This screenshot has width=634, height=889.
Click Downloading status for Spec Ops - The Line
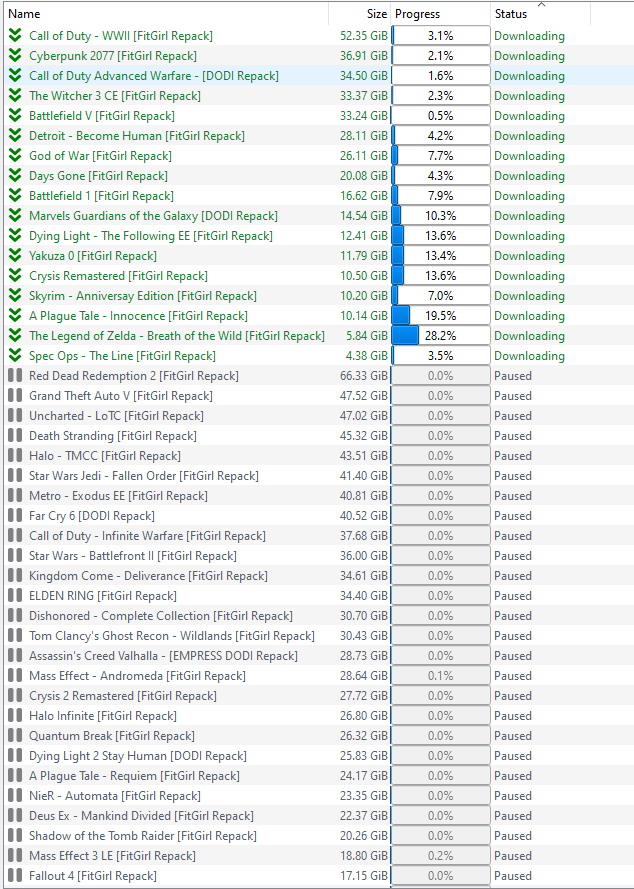[529, 356]
